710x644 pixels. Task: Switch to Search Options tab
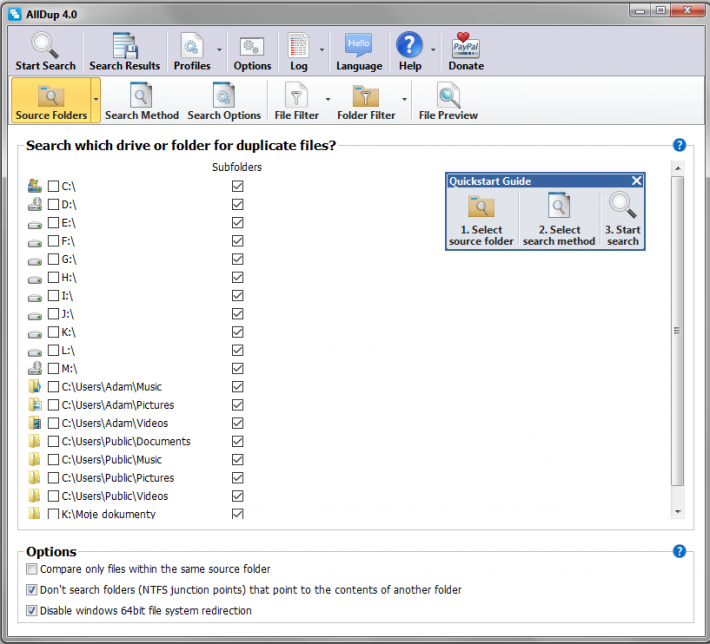pyautogui.click(x=224, y=101)
